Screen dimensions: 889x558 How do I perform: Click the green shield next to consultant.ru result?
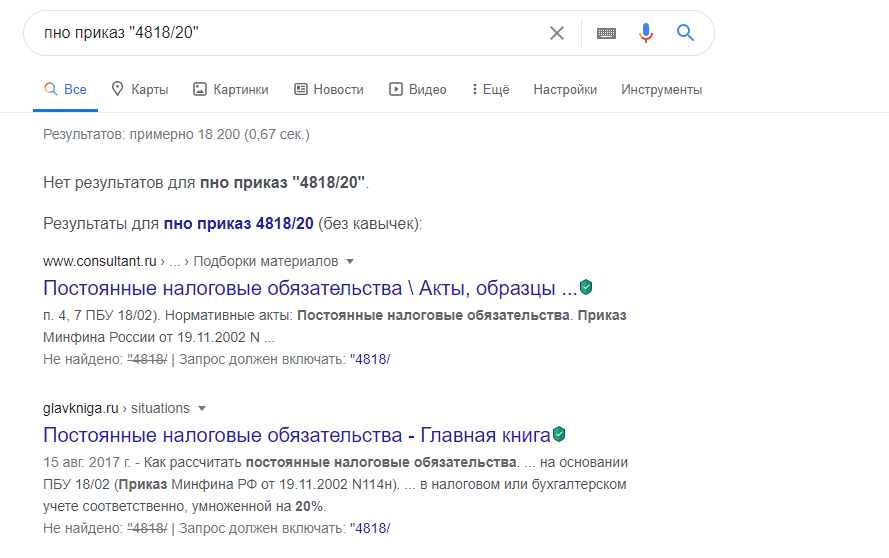[x=586, y=287]
